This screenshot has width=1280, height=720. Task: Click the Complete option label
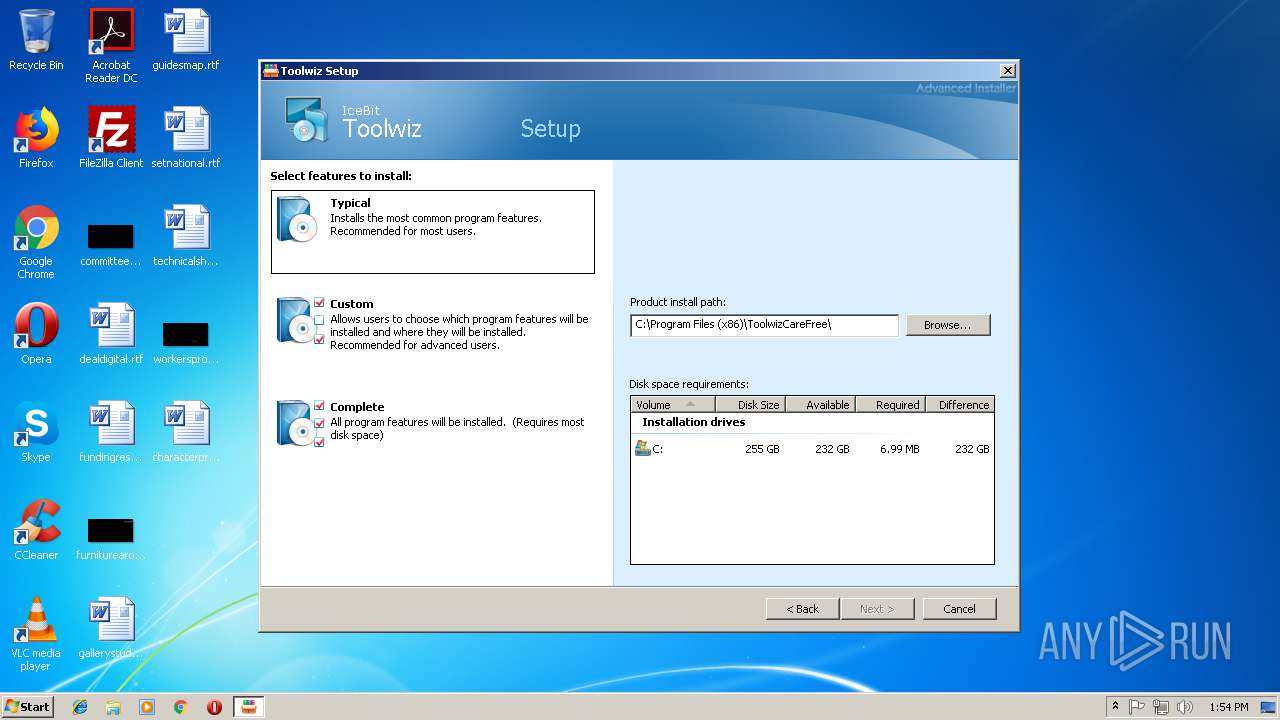[357, 407]
